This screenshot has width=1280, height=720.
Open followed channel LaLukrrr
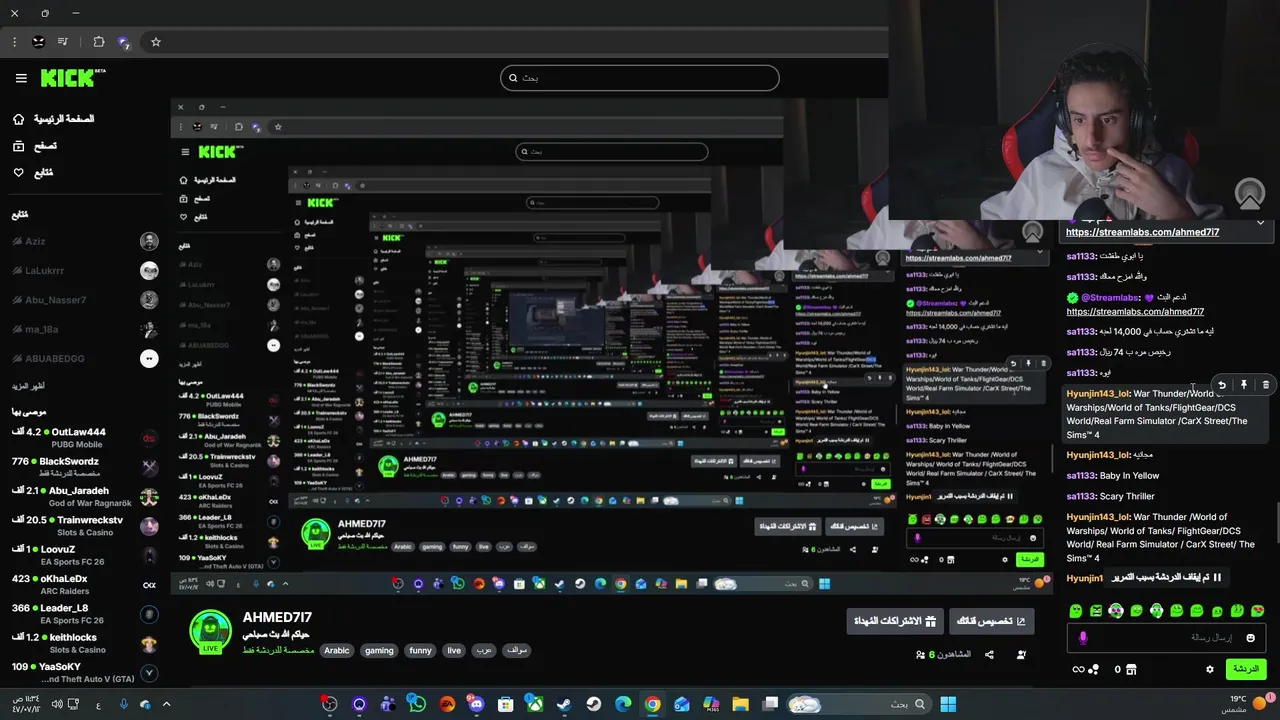tap(85, 270)
